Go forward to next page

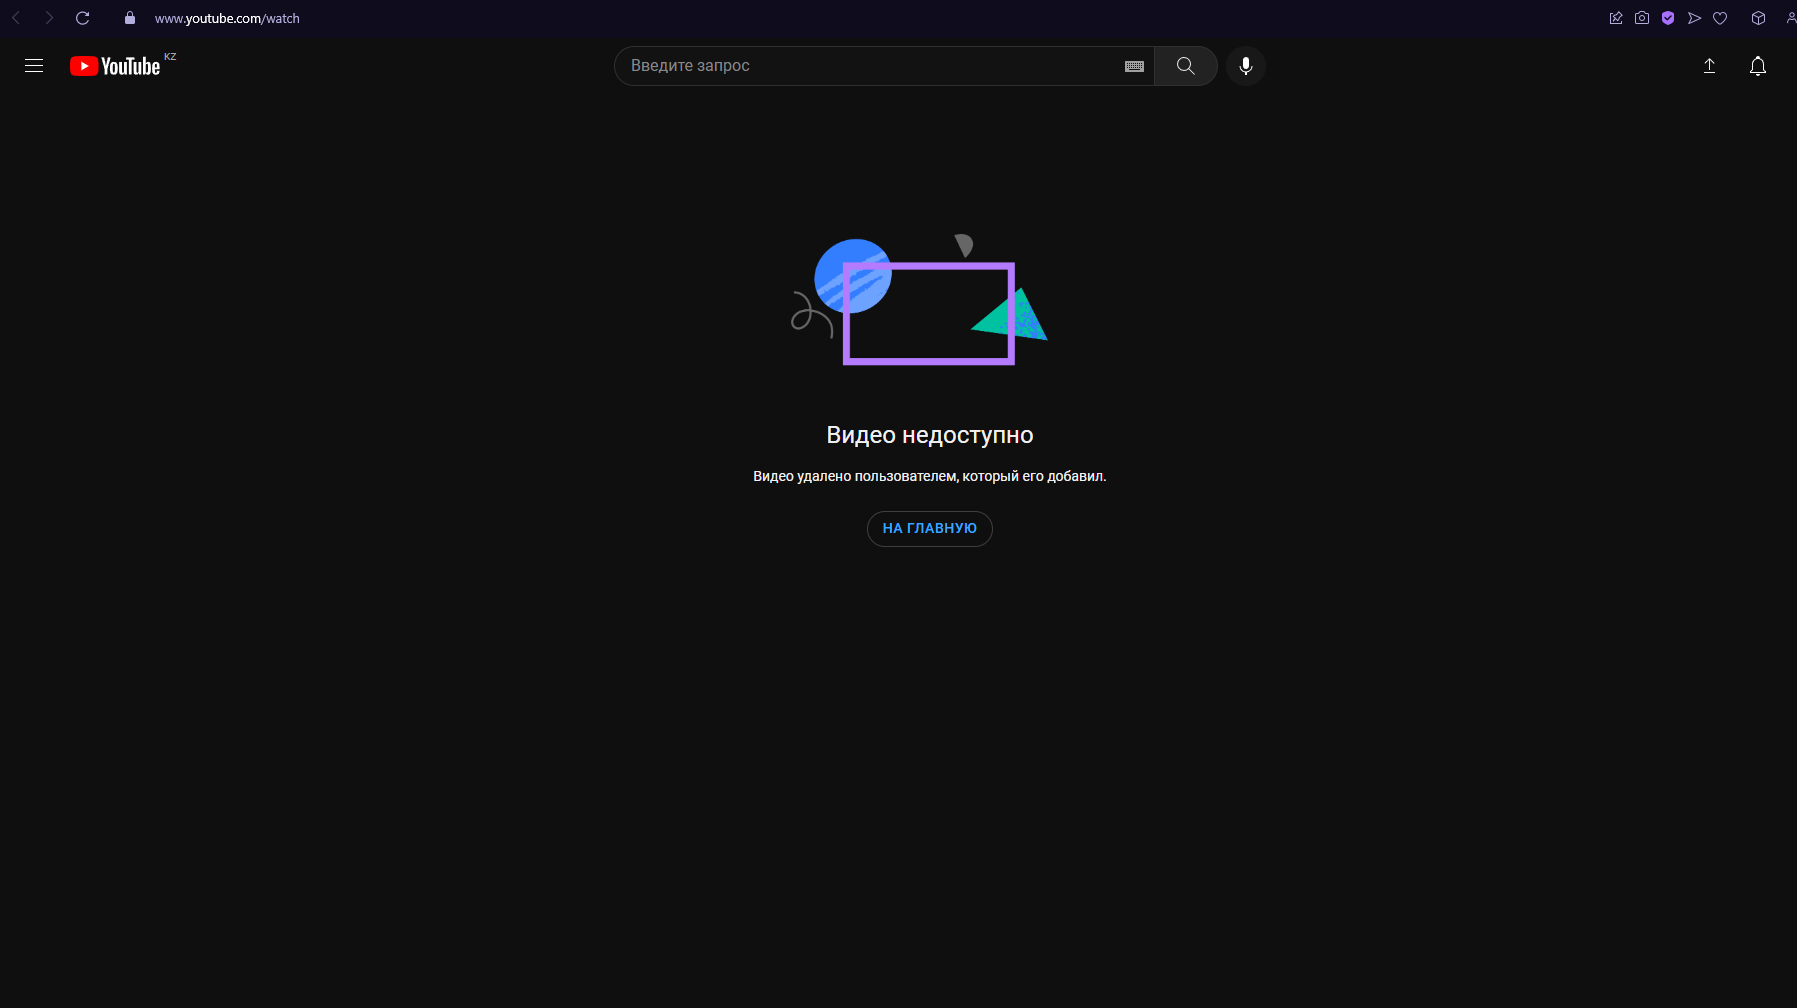coord(49,18)
